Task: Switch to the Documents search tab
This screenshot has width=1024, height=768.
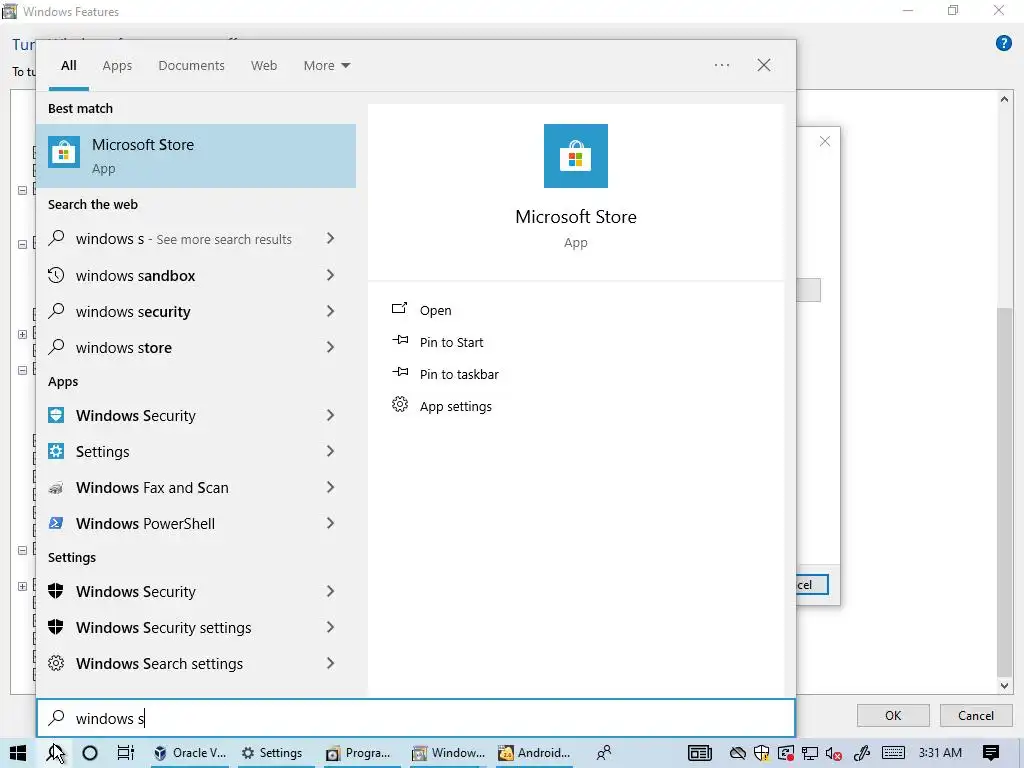Action: click(191, 65)
